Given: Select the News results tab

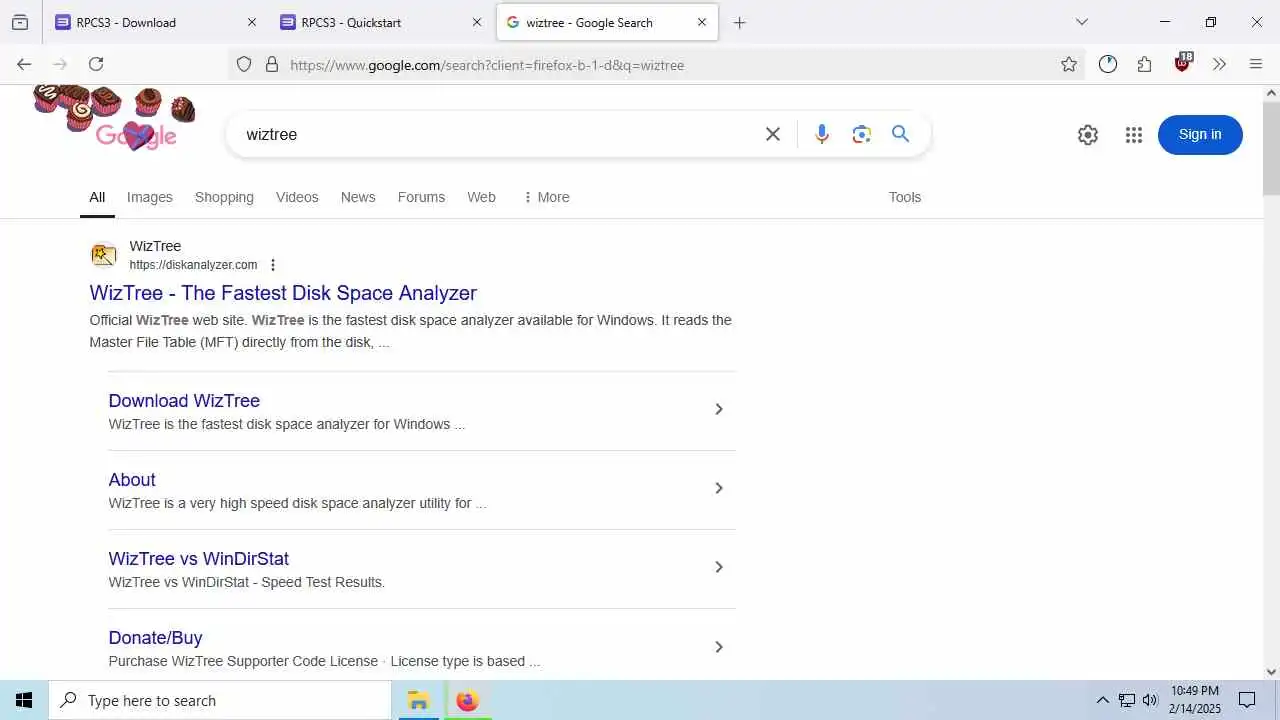Looking at the screenshot, I should pyautogui.click(x=358, y=197).
